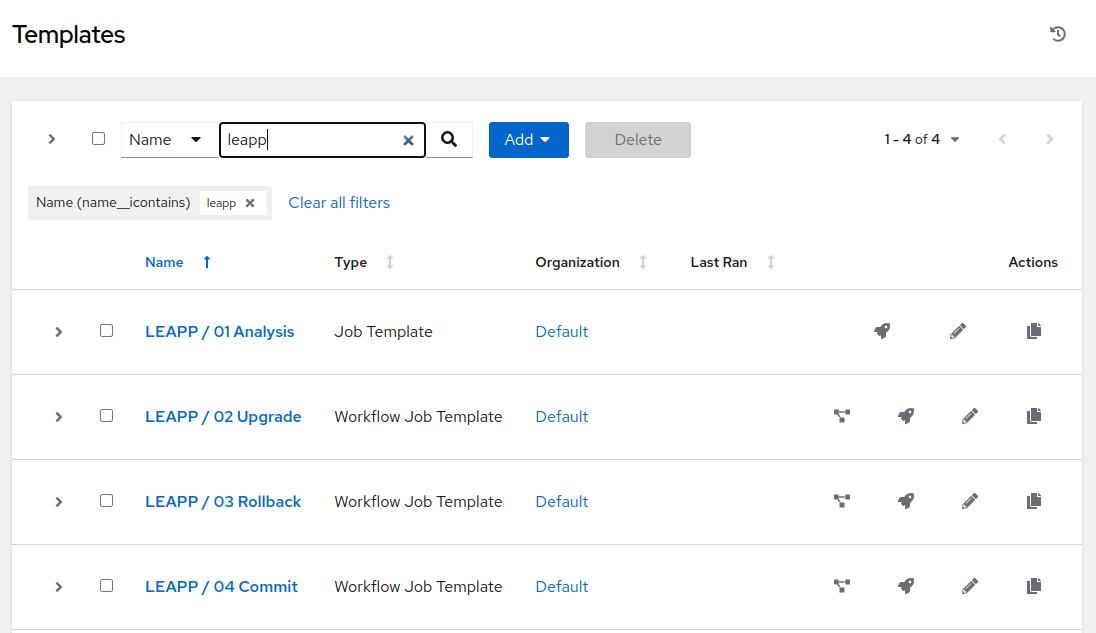Remove the leapp filter chip
This screenshot has height=633, width=1096.
pos(250,203)
